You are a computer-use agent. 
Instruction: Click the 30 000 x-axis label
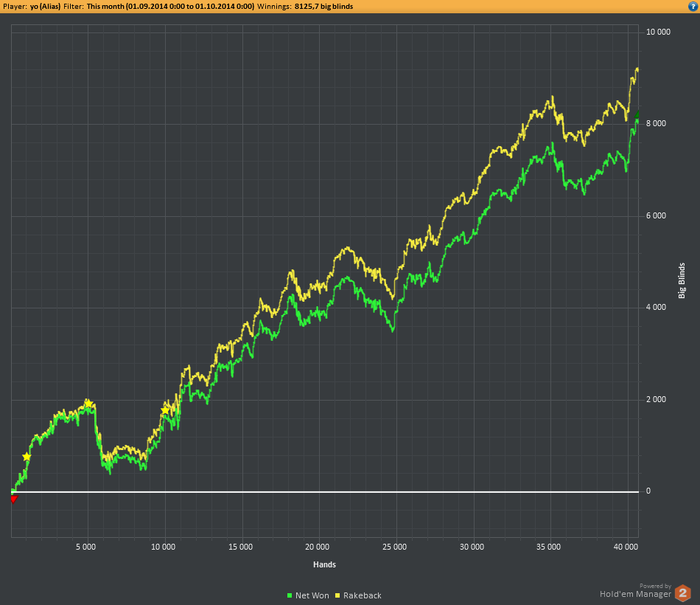(x=472, y=547)
